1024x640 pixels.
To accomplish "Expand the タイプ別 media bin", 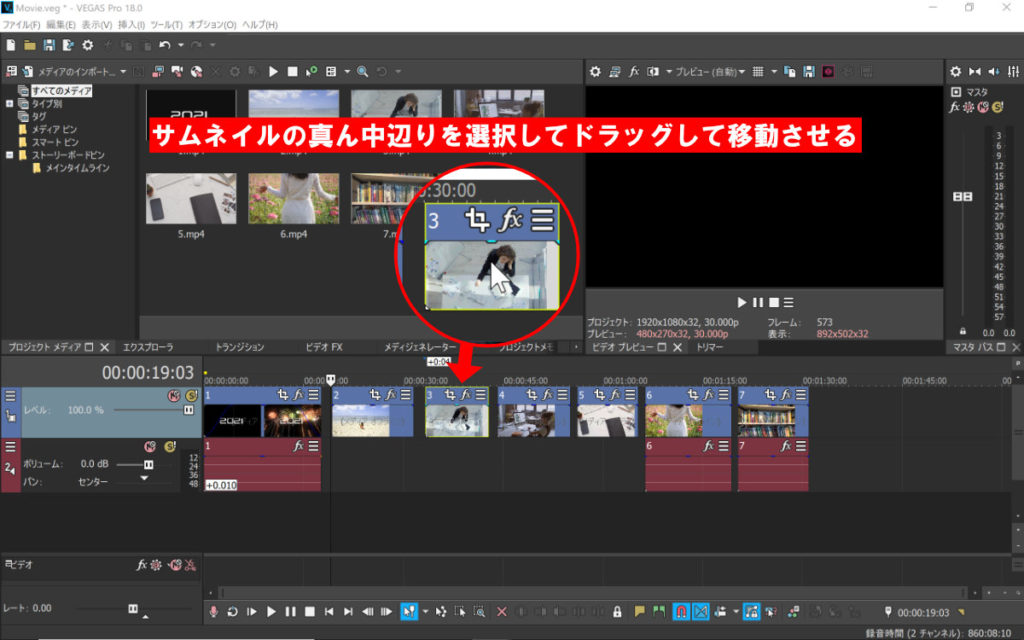I will click(10, 103).
